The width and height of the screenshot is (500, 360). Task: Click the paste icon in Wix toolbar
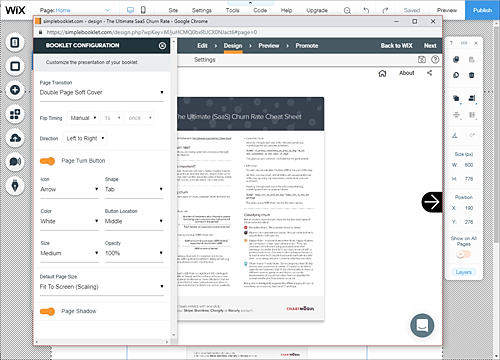coord(472,60)
